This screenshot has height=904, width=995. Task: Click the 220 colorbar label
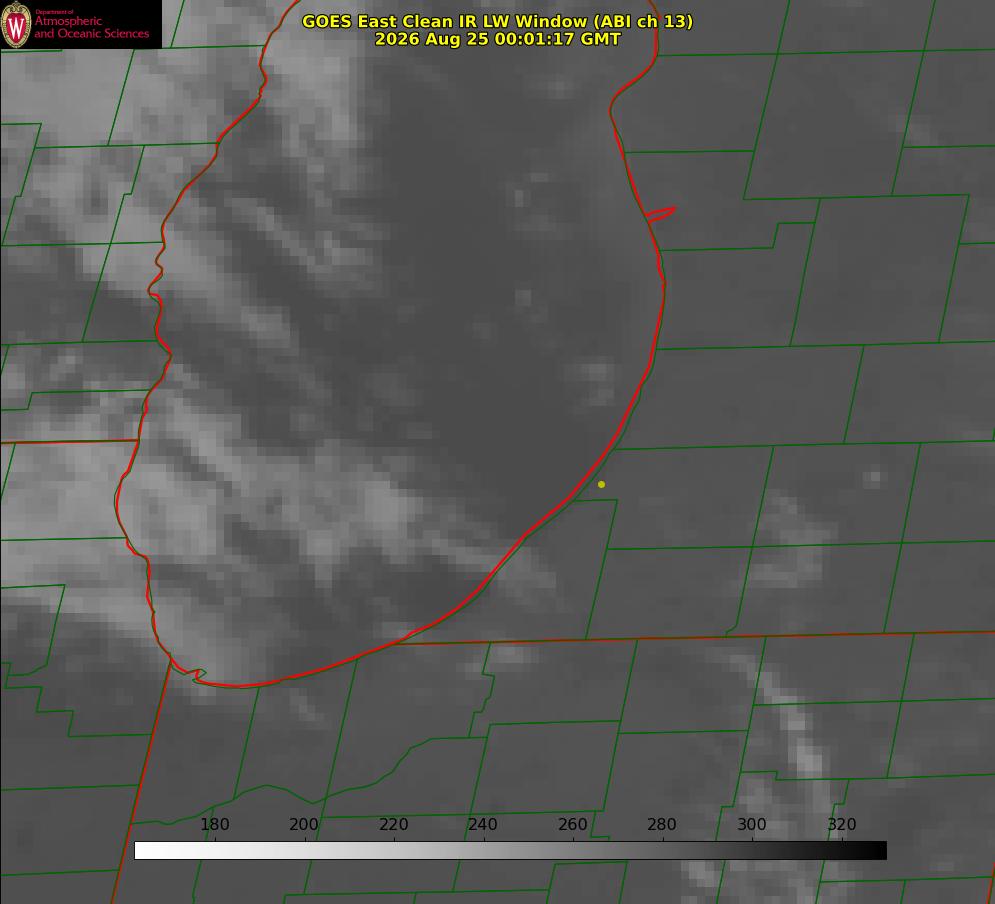[x=393, y=824]
